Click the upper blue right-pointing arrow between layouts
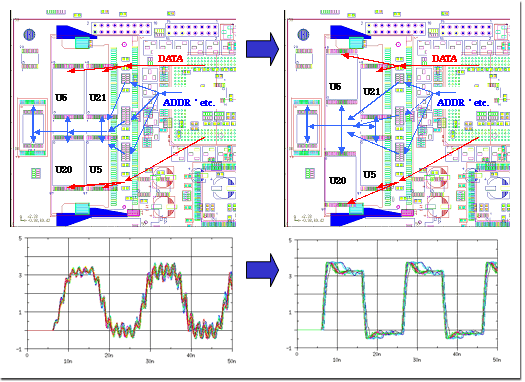The height and width of the screenshot is (382, 525). tap(262, 49)
